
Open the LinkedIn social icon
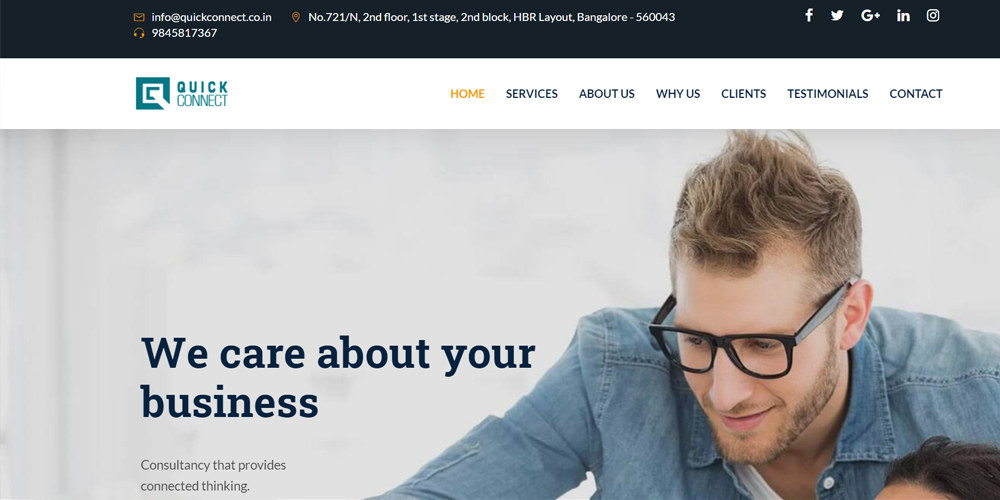coord(903,15)
